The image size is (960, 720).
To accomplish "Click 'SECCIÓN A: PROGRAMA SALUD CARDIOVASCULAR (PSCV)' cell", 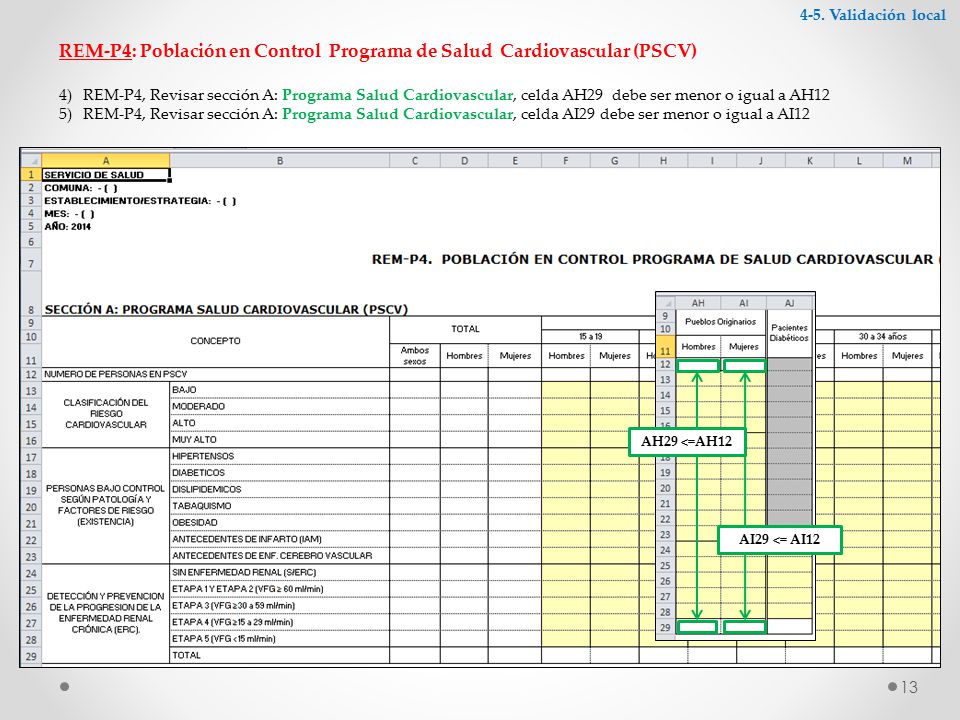I will coord(226,309).
